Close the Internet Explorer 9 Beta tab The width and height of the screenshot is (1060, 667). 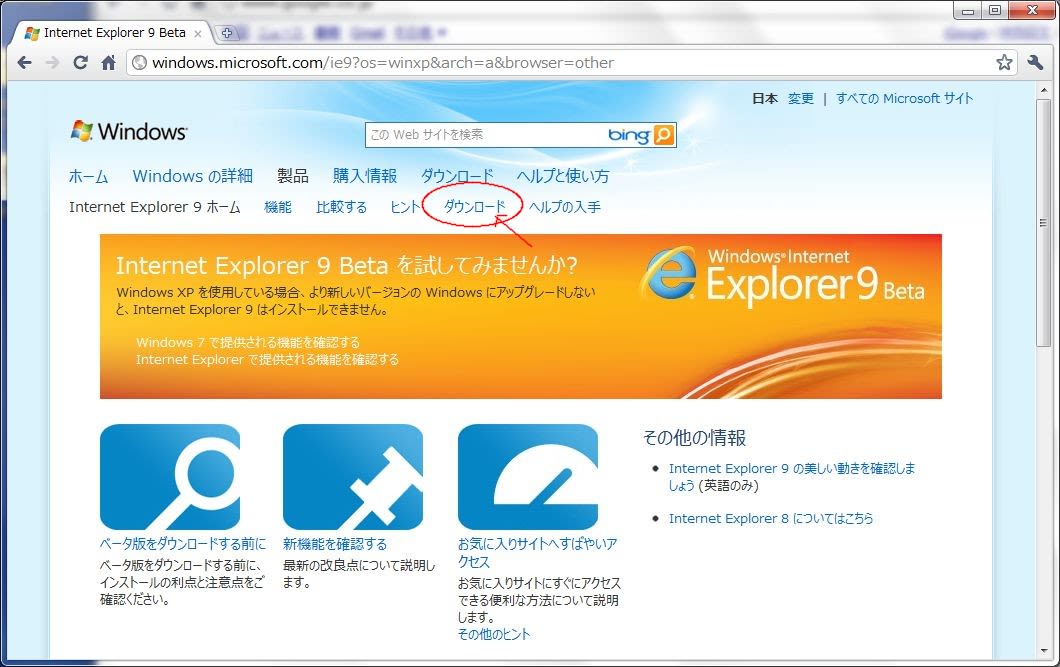point(198,33)
